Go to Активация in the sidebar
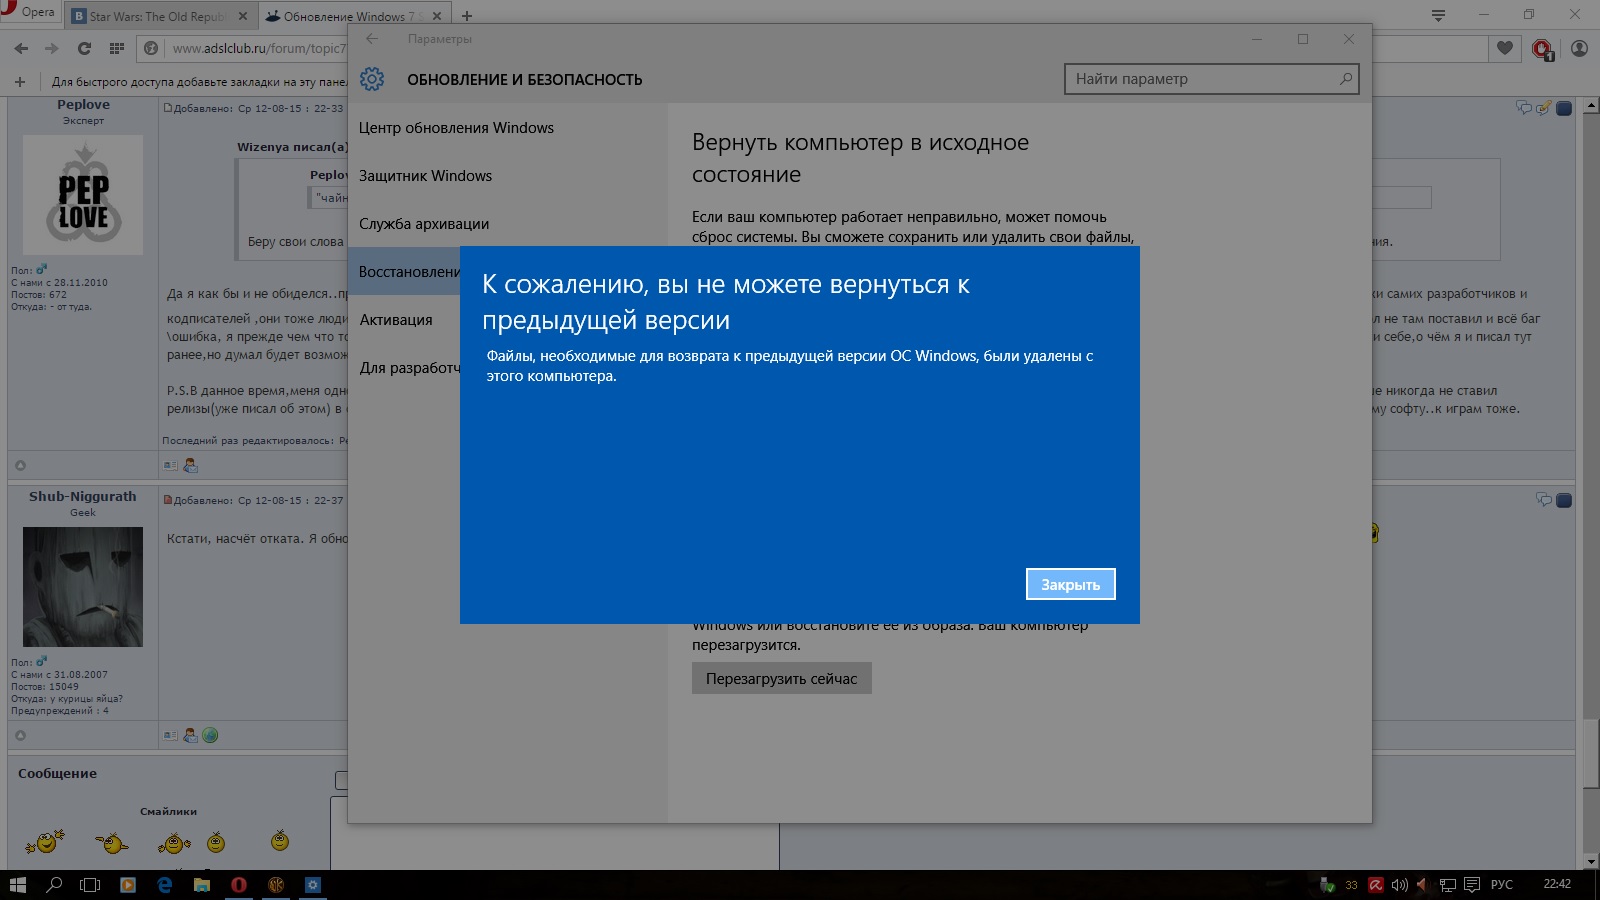Screen dimensions: 1600x900 396,320
